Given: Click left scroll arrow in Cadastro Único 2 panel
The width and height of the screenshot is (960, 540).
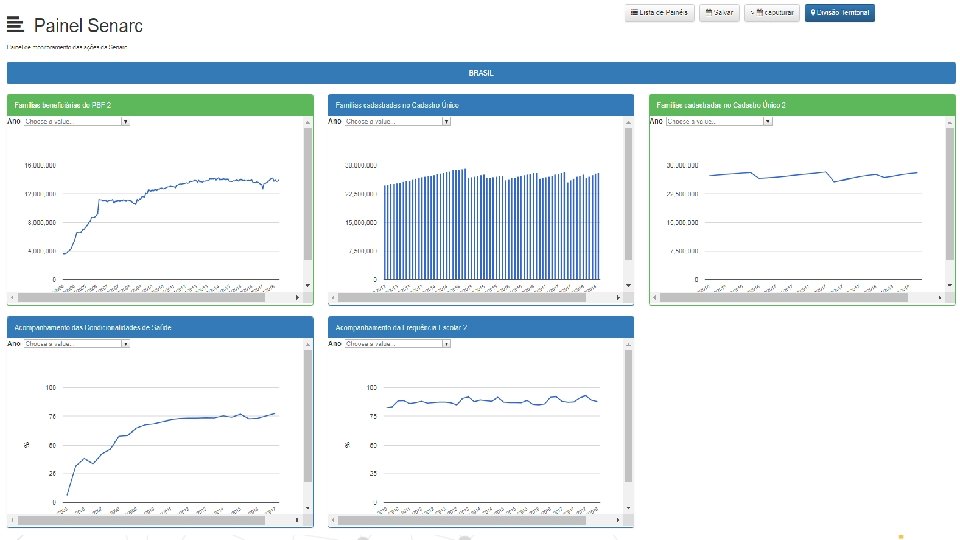Looking at the screenshot, I should pos(654,298).
